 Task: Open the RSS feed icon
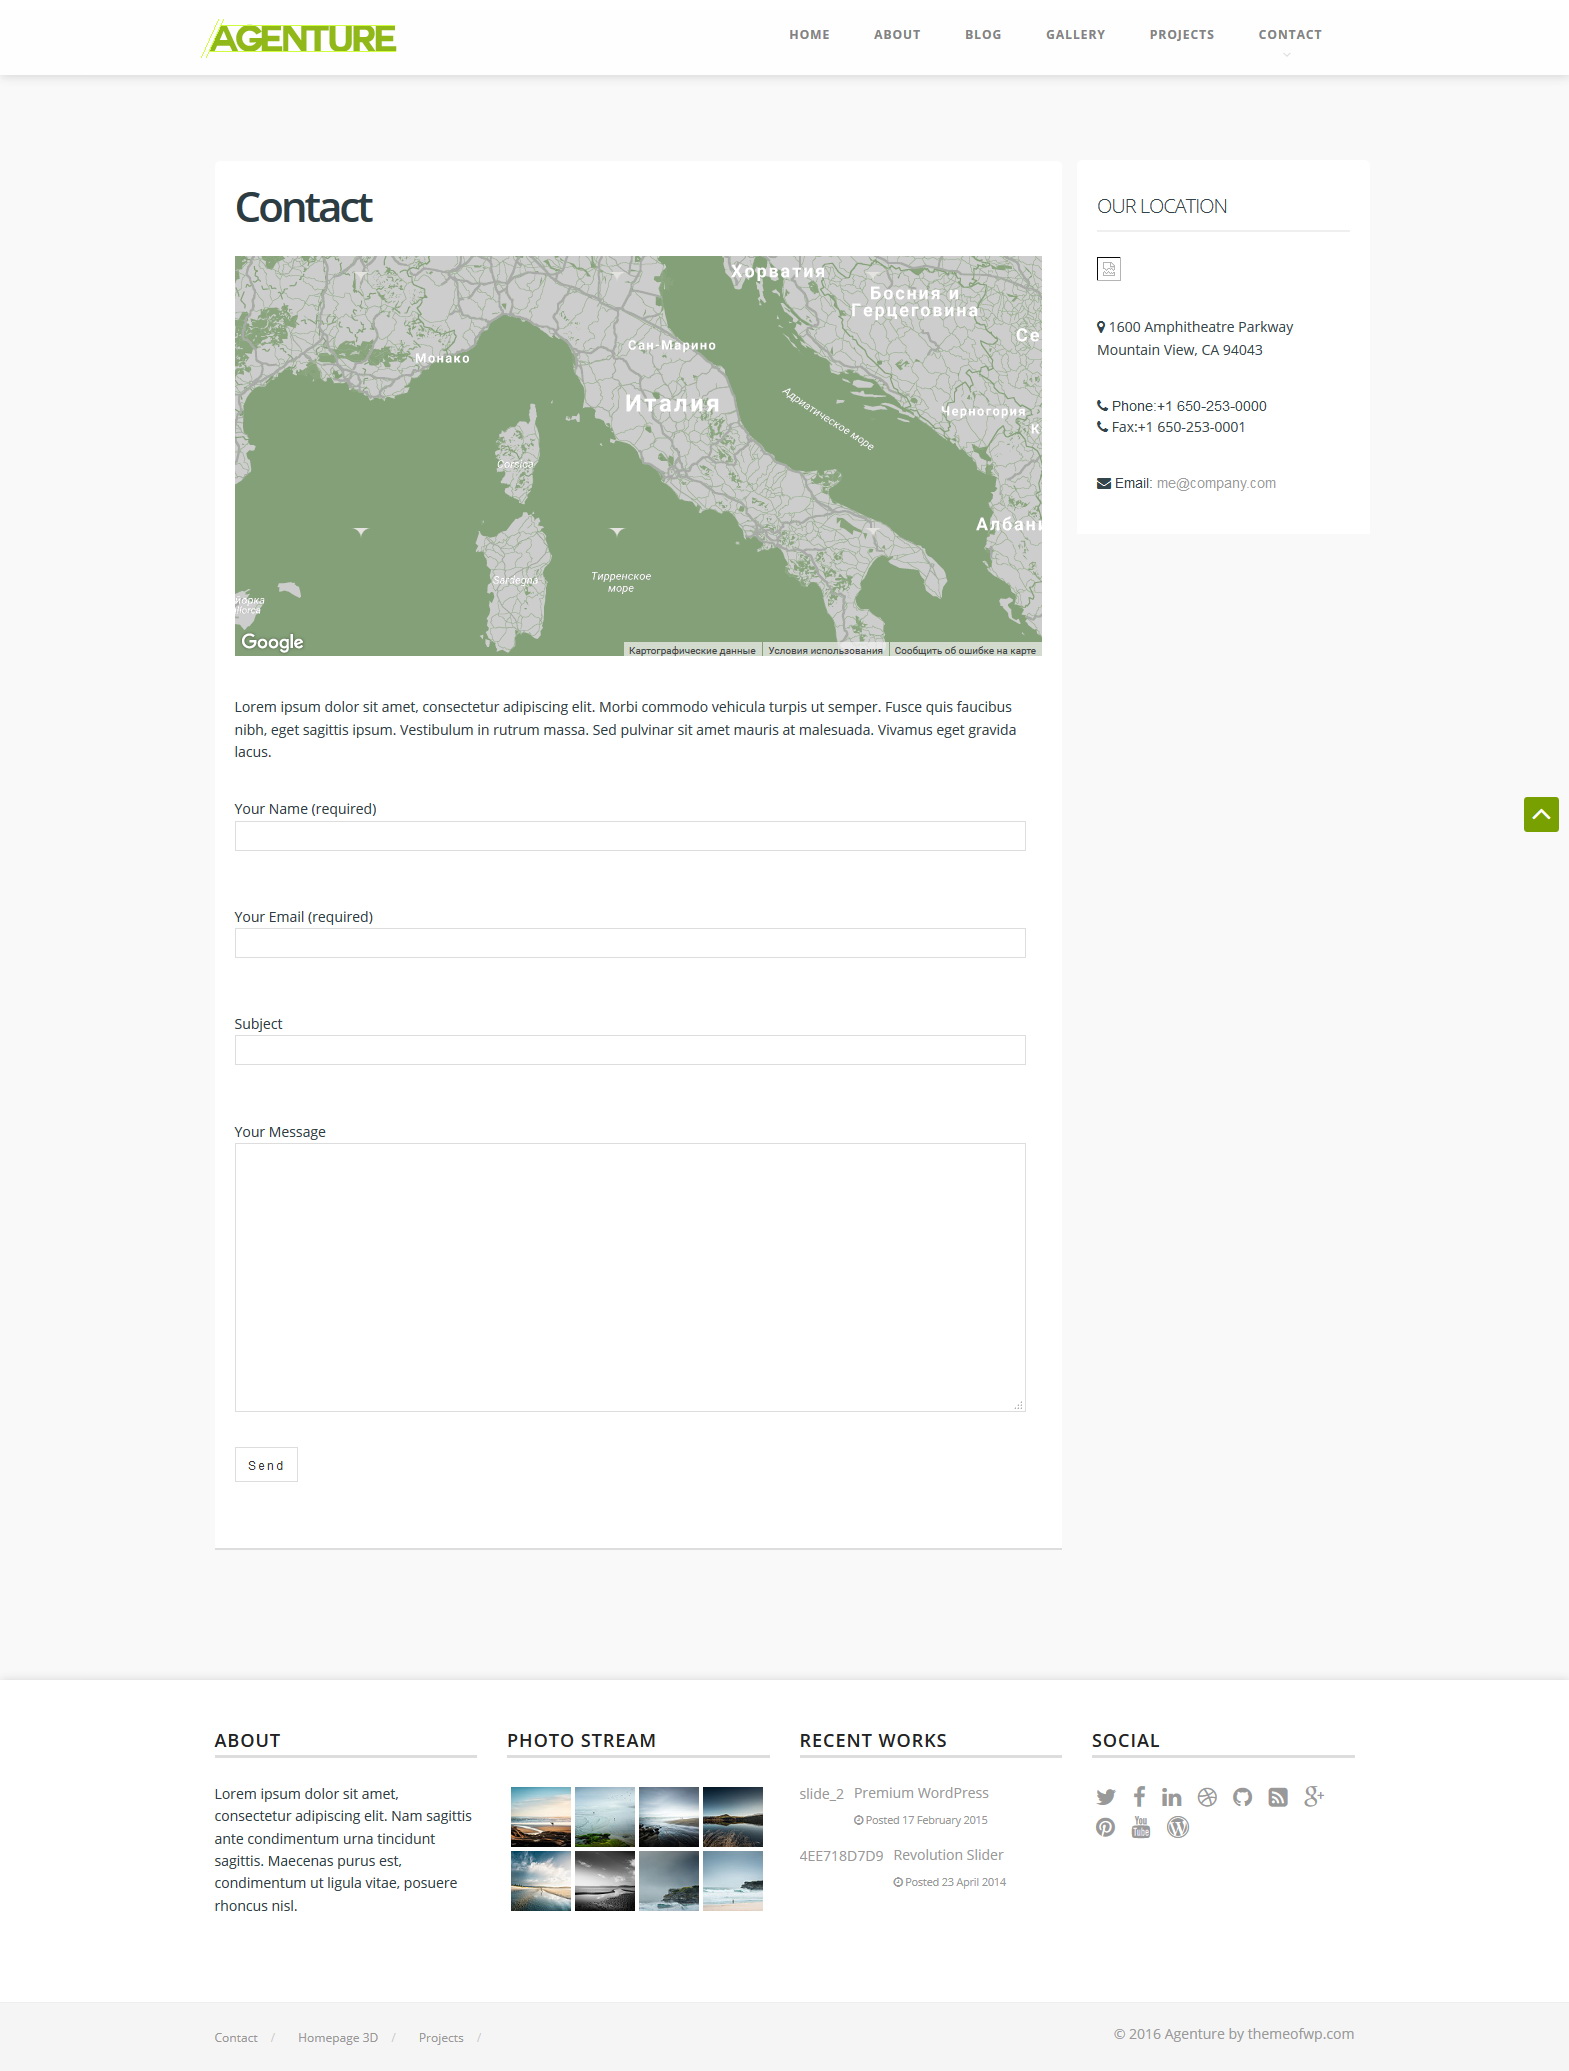(1278, 1797)
